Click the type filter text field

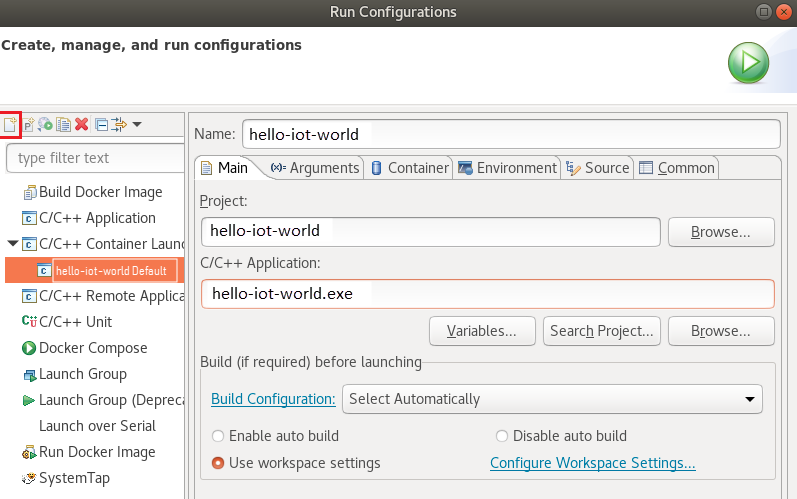click(95, 158)
